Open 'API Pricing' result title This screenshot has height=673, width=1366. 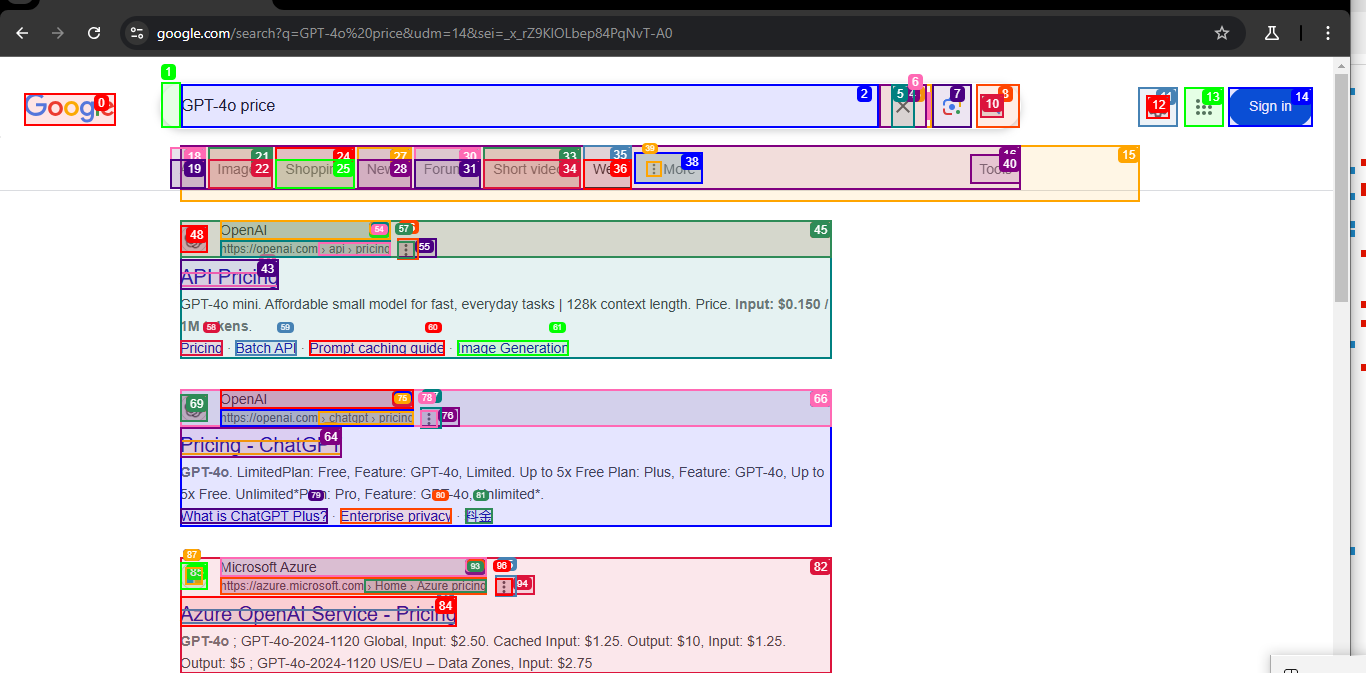(229, 276)
